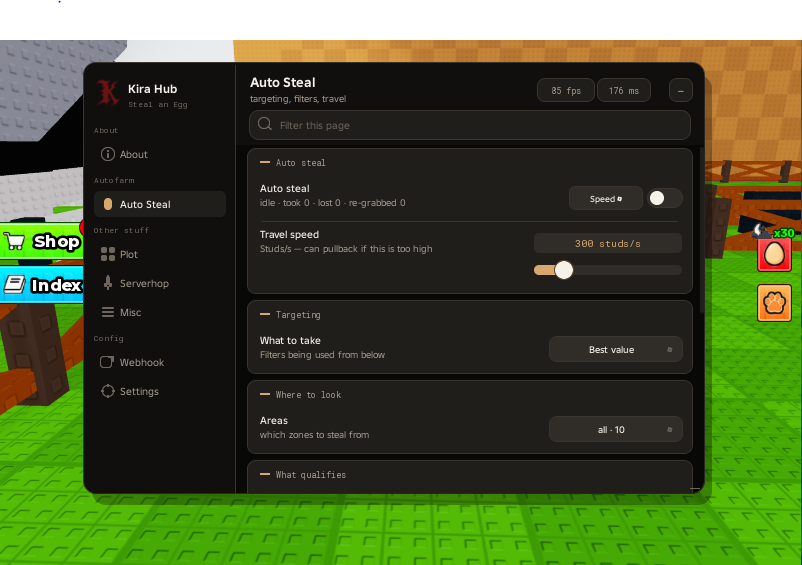Viewport: 802px width, 565px height.
Task: Select the Auto Steal menu item
Action: pyautogui.click(x=160, y=204)
